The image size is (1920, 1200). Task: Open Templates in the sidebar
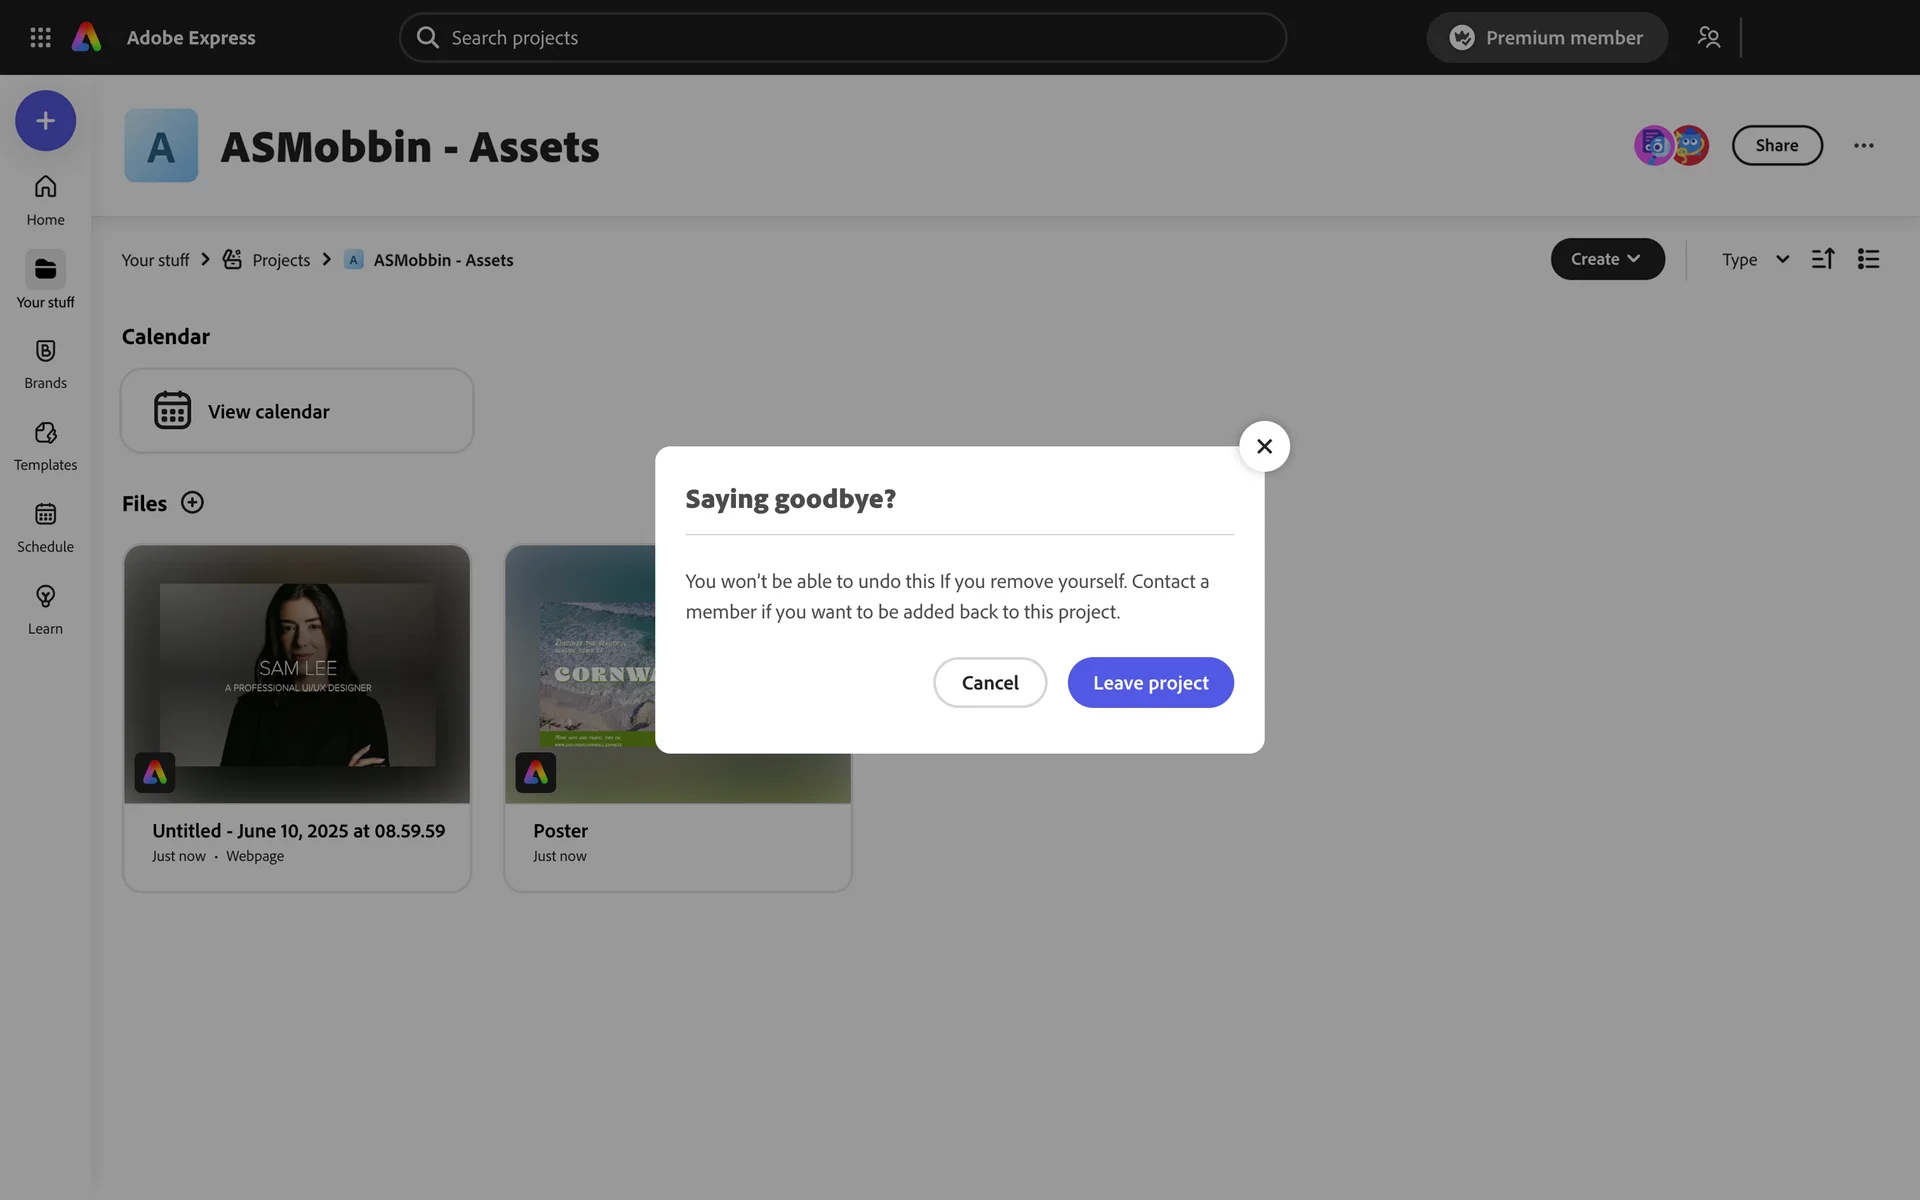45,446
